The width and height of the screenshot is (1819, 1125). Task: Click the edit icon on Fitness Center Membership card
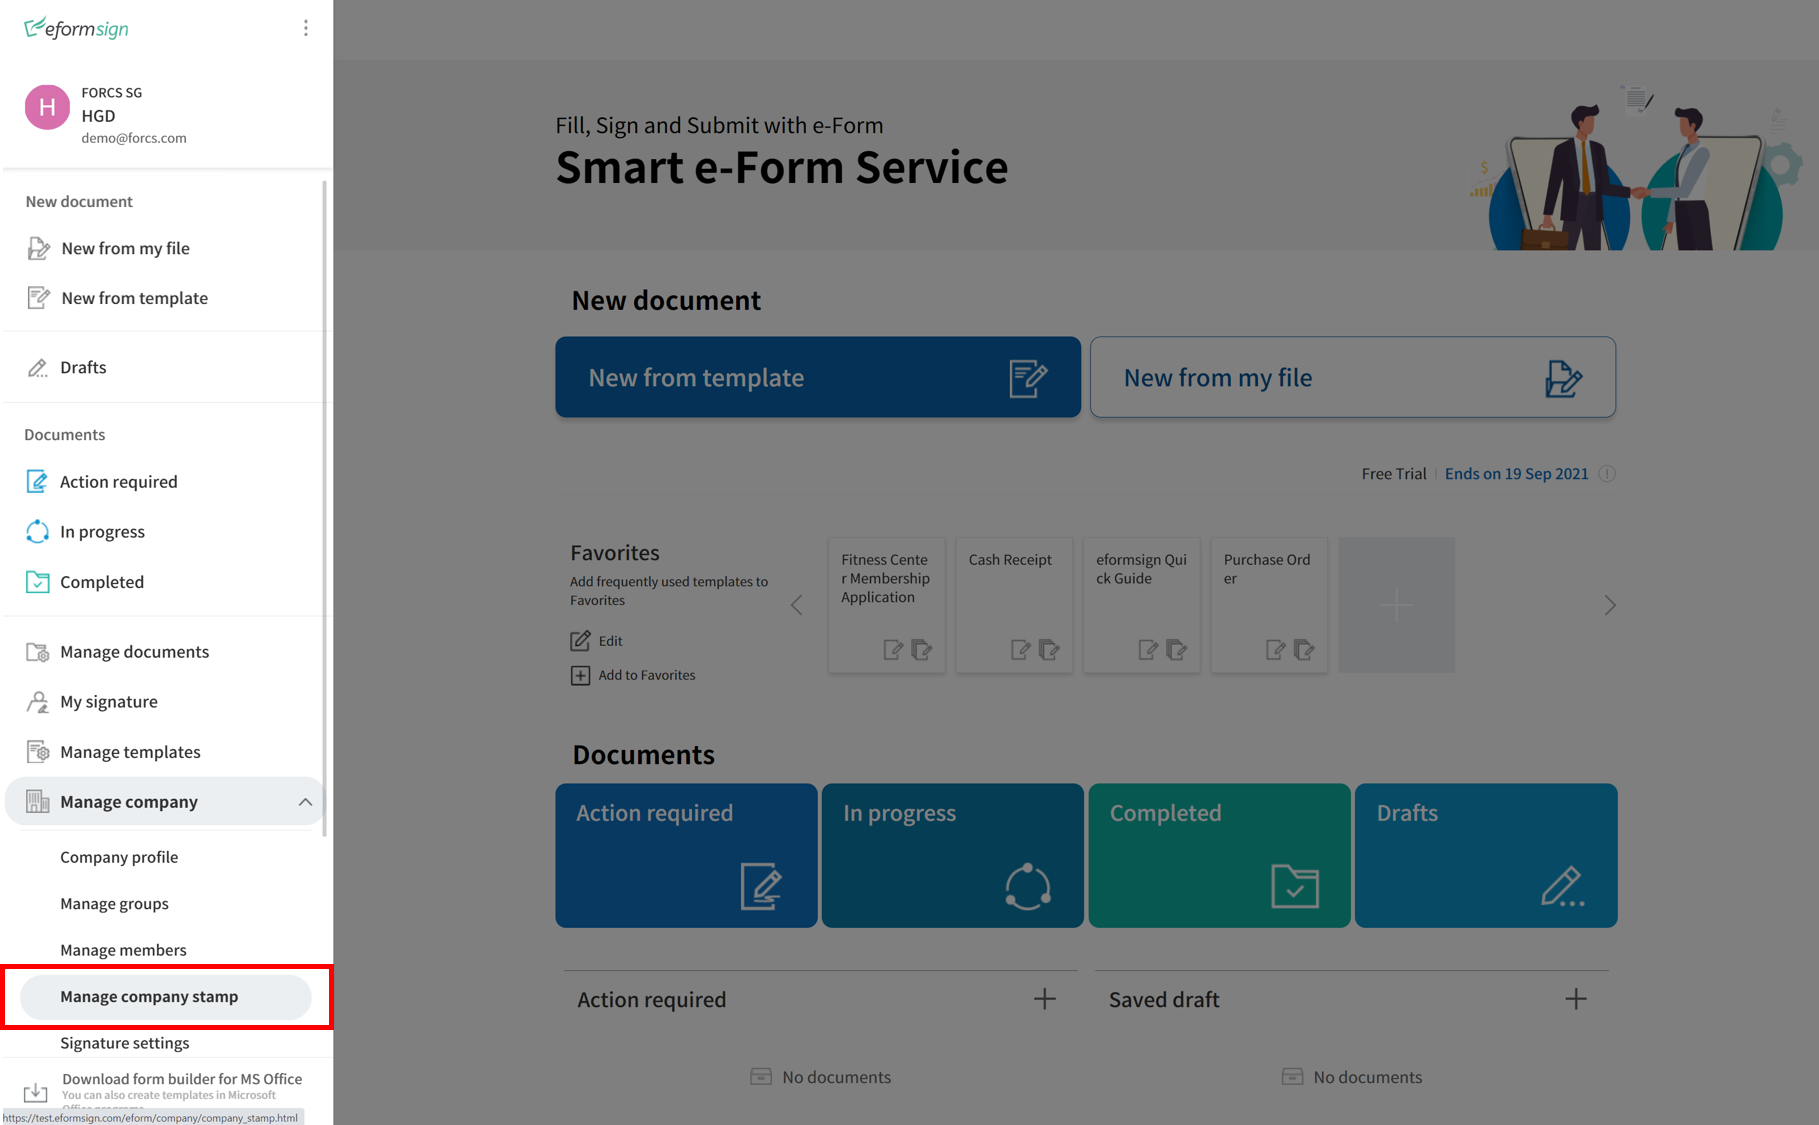(x=893, y=650)
